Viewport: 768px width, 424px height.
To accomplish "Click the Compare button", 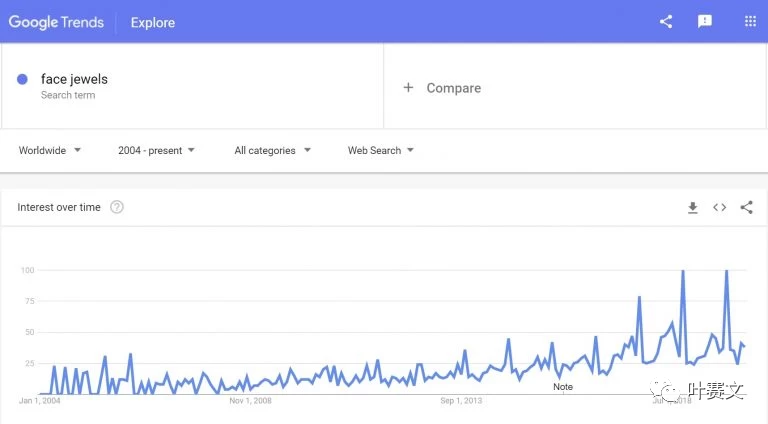I will 442,88.
